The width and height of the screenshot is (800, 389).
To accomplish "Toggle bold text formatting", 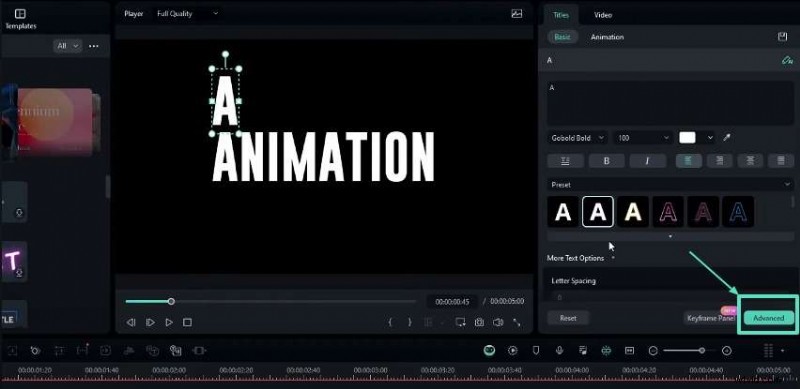I will (607, 161).
